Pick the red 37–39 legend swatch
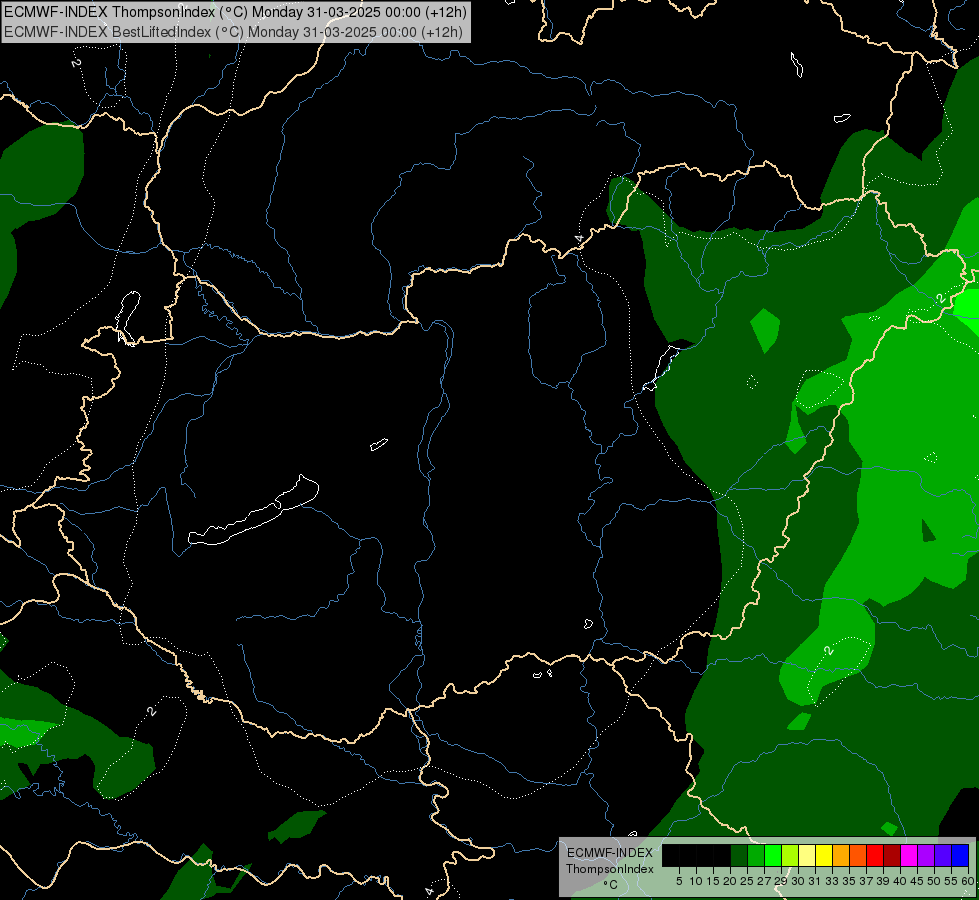Screen dimensions: 979x900 875,855
